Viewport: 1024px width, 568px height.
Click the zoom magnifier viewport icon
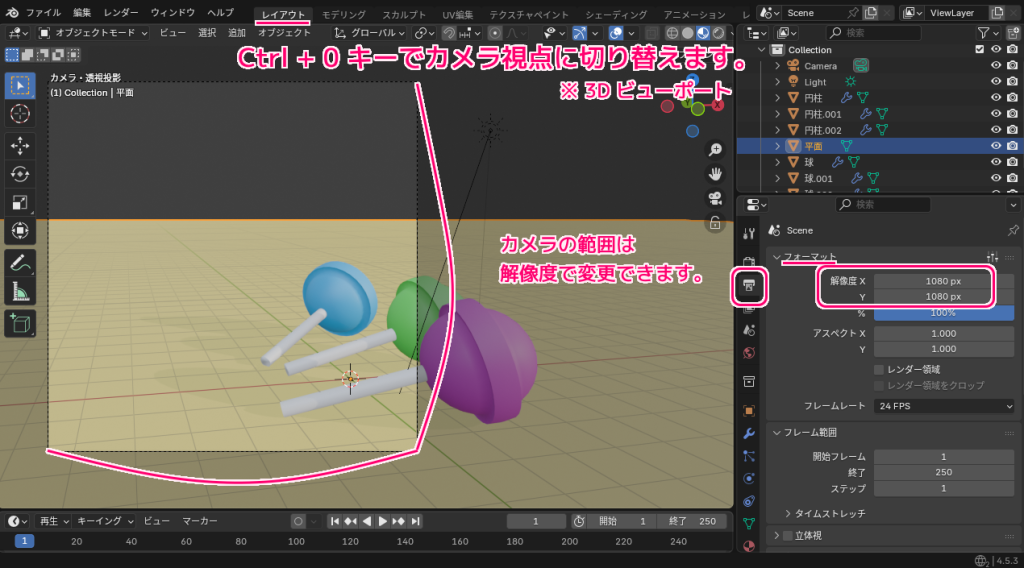click(x=715, y=150)
